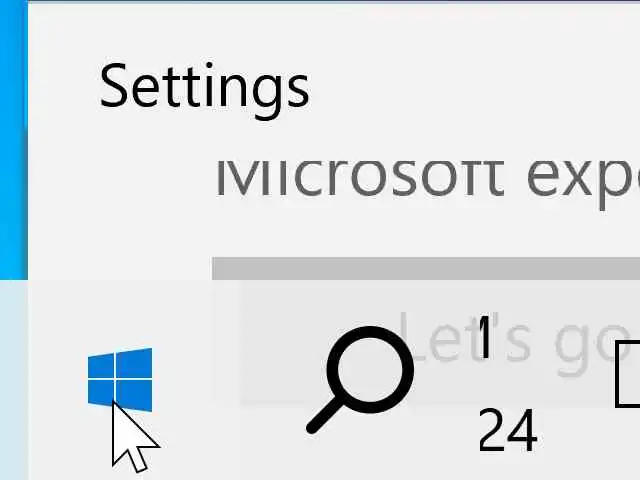640x480 pixels.
Task: Click the number 24 on the taskbar
Action: 507,430
